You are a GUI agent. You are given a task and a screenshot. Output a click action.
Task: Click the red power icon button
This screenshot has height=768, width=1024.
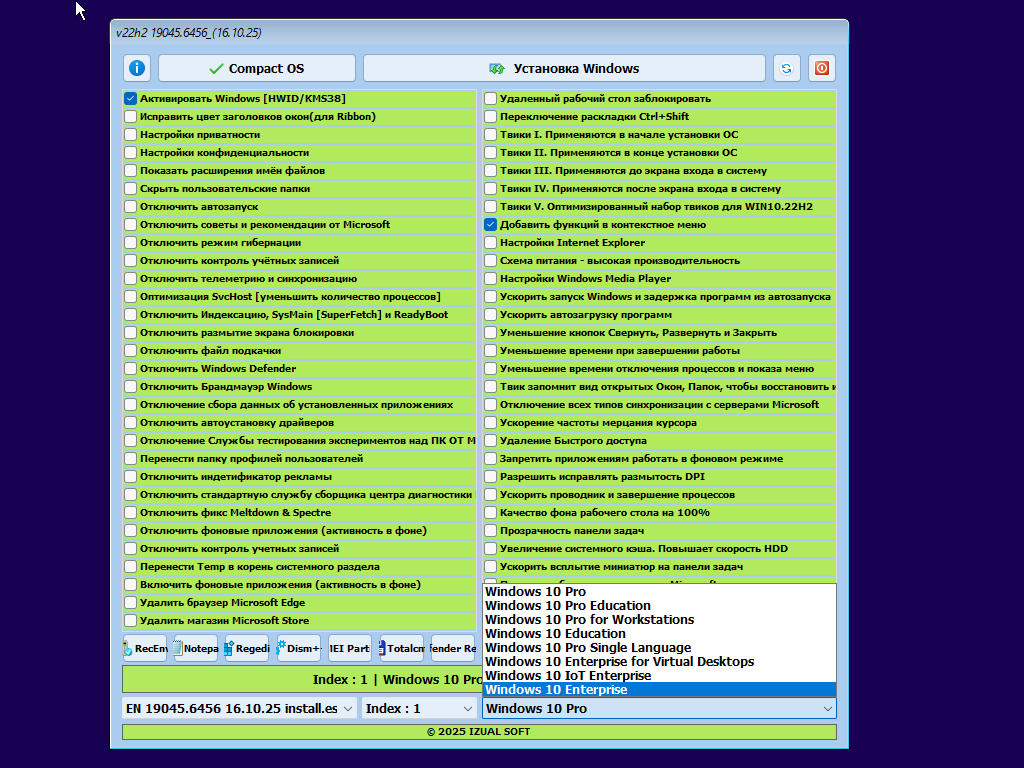(822, 68)
